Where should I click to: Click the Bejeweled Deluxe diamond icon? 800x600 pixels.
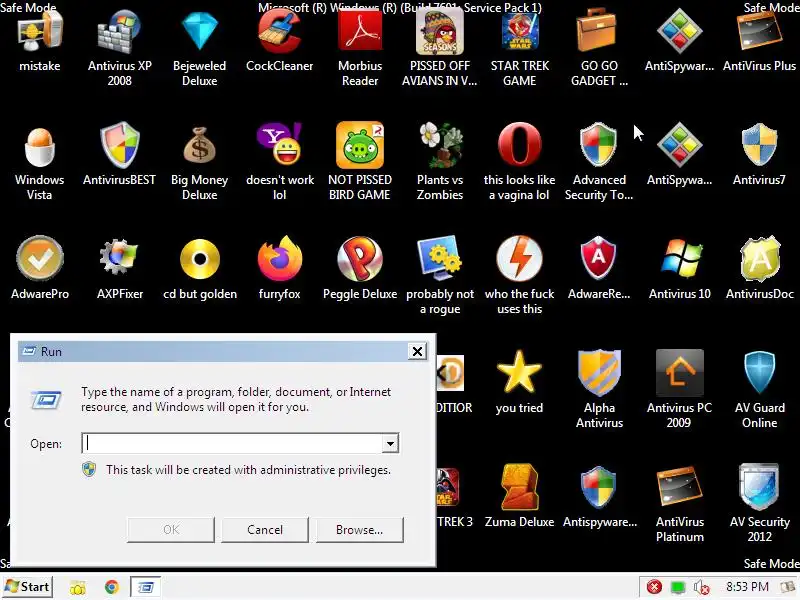[x=199, y=32]
